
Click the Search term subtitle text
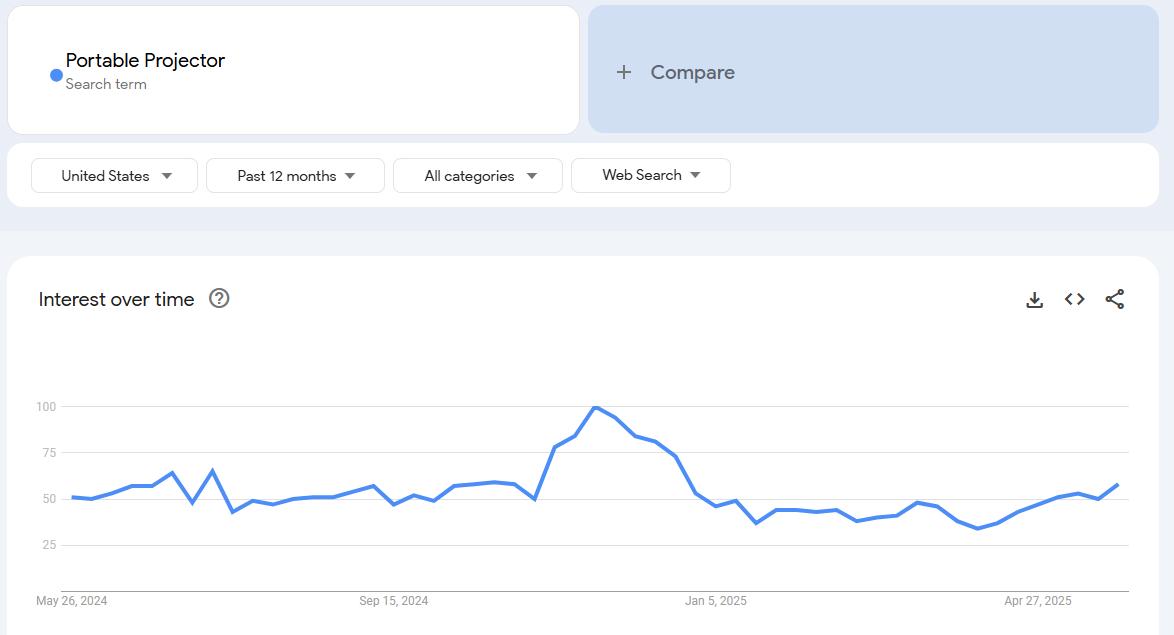coord(106,84)
